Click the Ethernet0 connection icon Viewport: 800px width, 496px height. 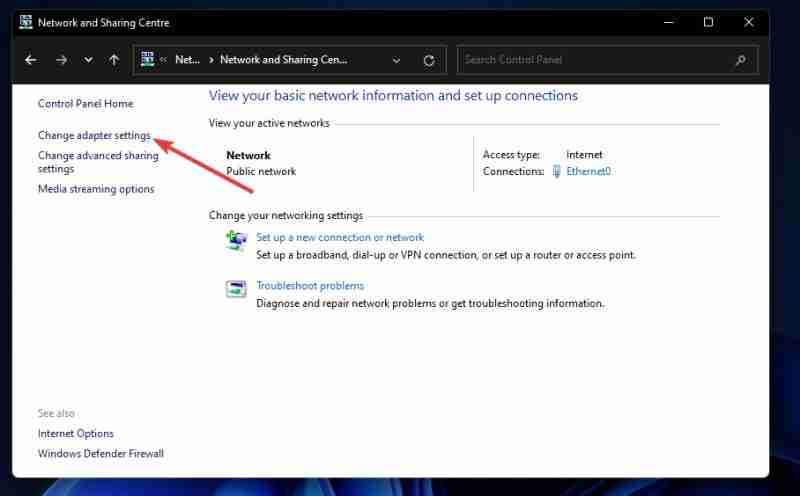tap(556, 171)
